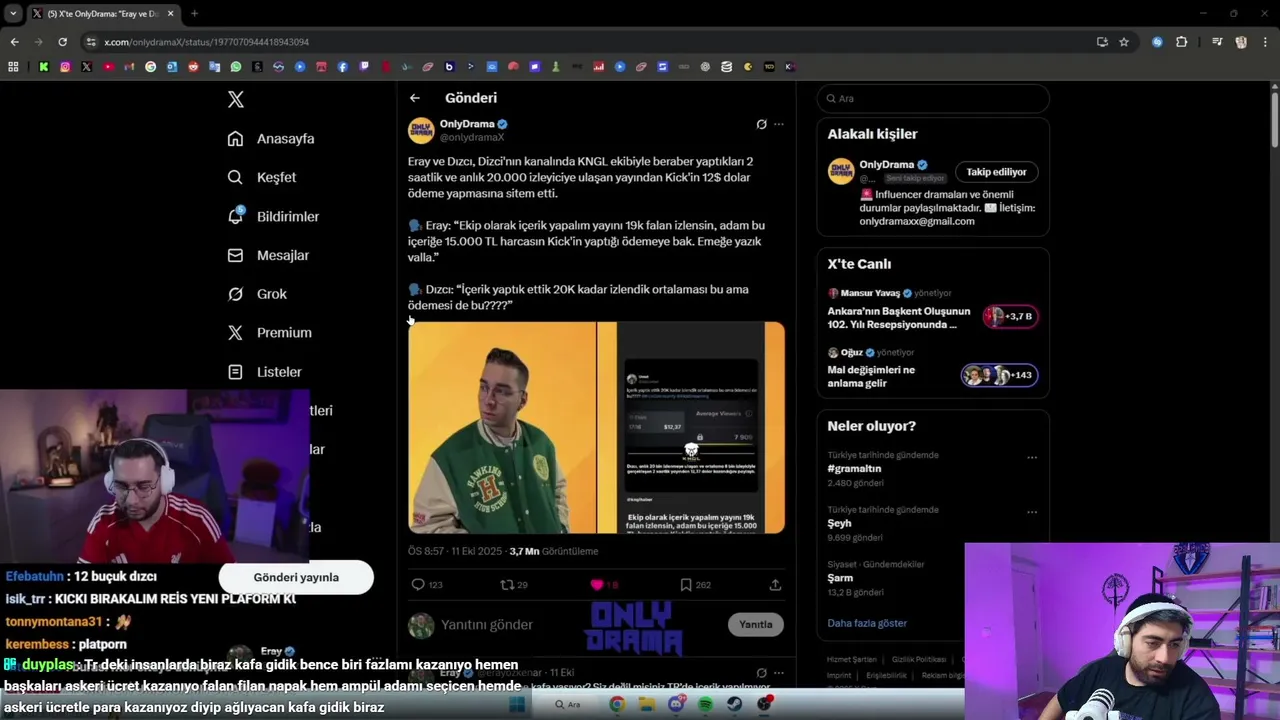The height and width of the screenshot is (720, 1280).
Task: Click OnlyDrama profile avatar on the post
Action: click(x=421, y=131)
